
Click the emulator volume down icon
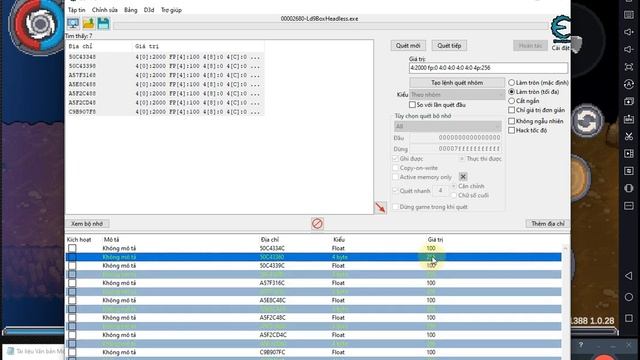629,49
